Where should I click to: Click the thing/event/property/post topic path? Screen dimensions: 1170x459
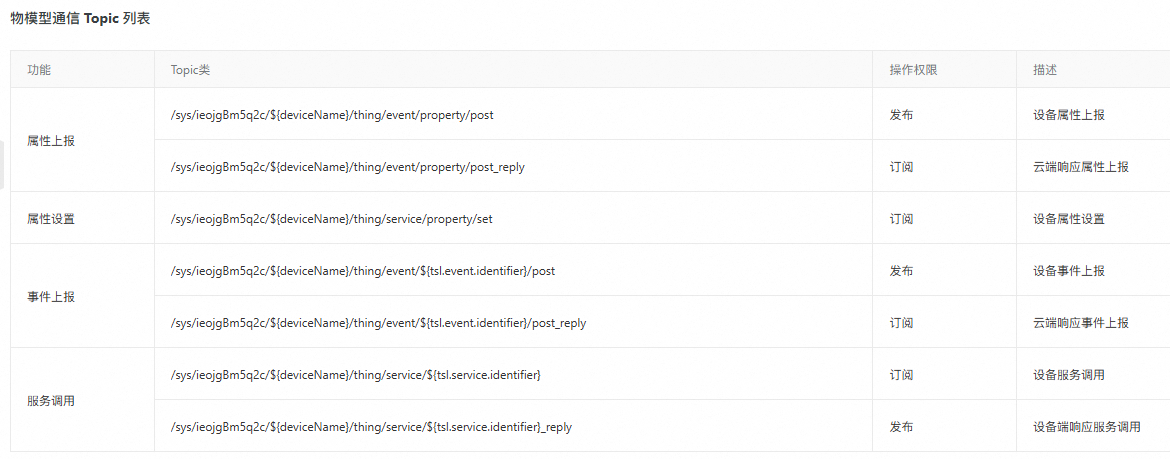point(332,115)
